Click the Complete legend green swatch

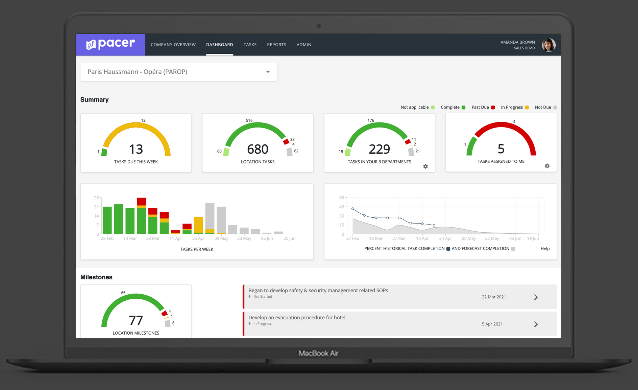(463, 107)
